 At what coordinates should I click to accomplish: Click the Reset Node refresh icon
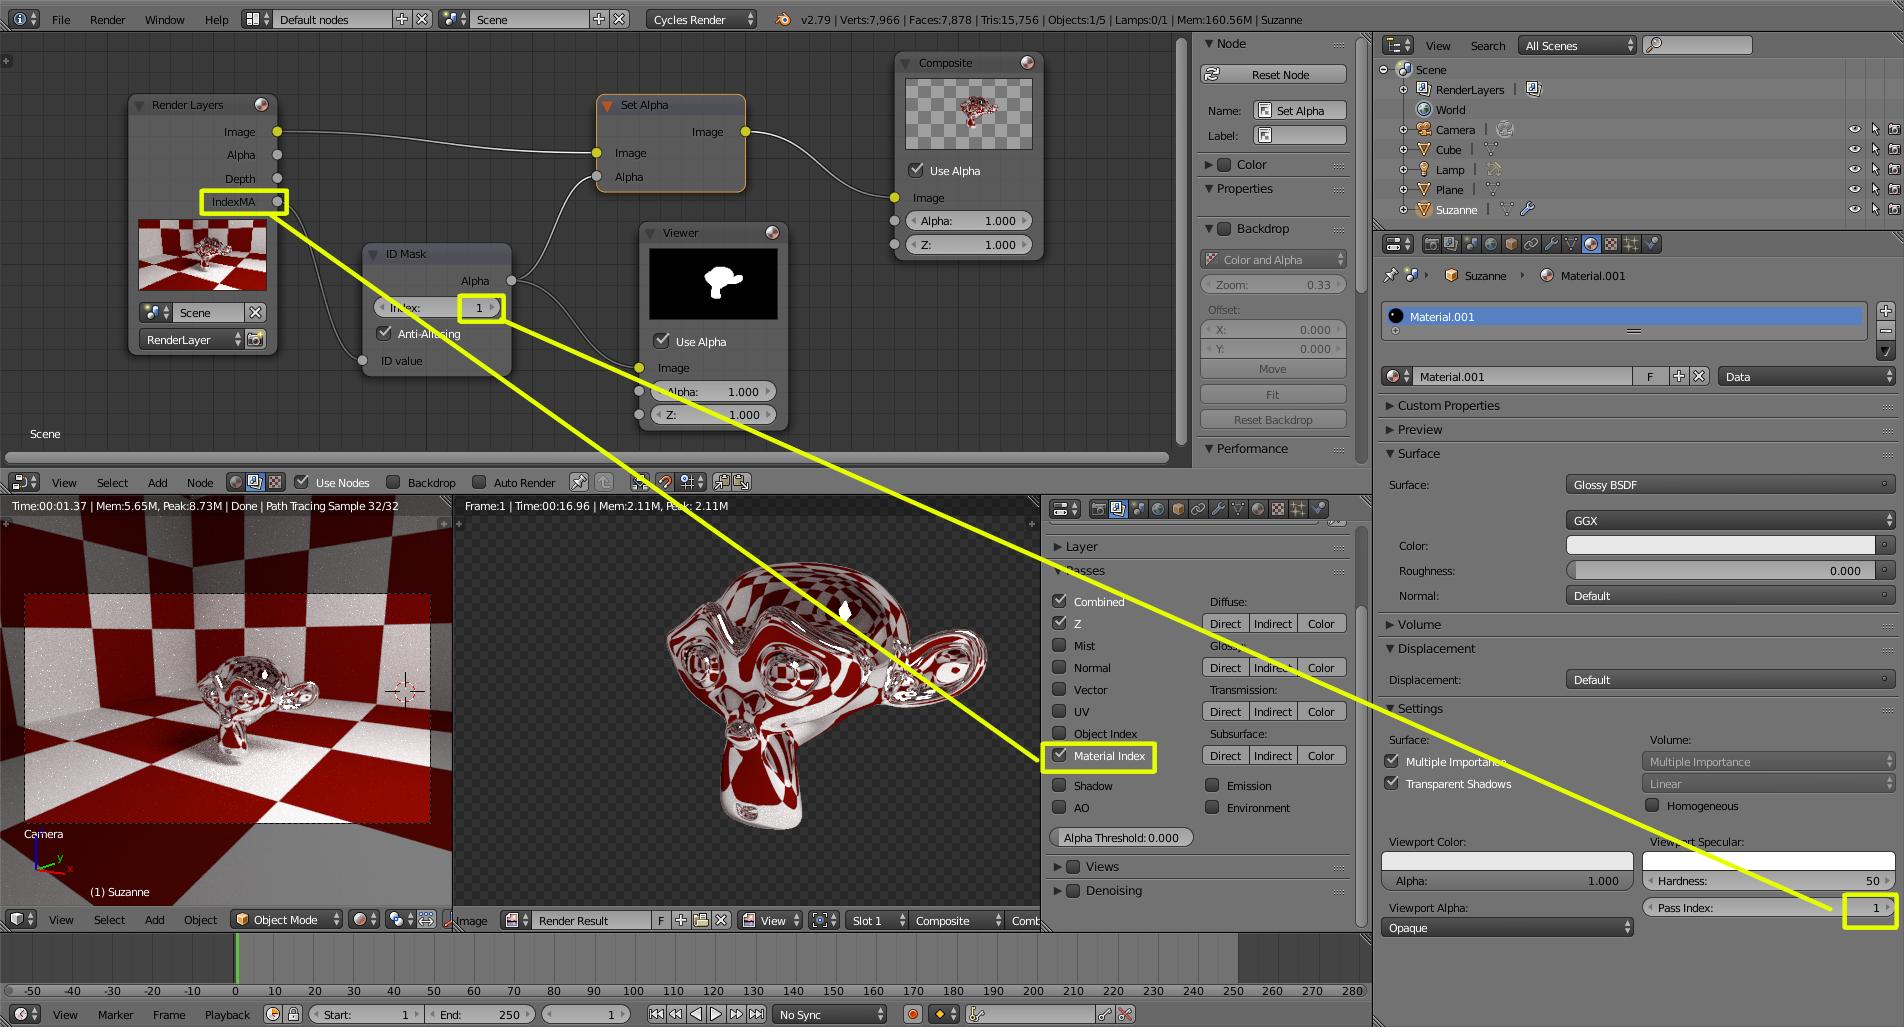point(1212,75)
